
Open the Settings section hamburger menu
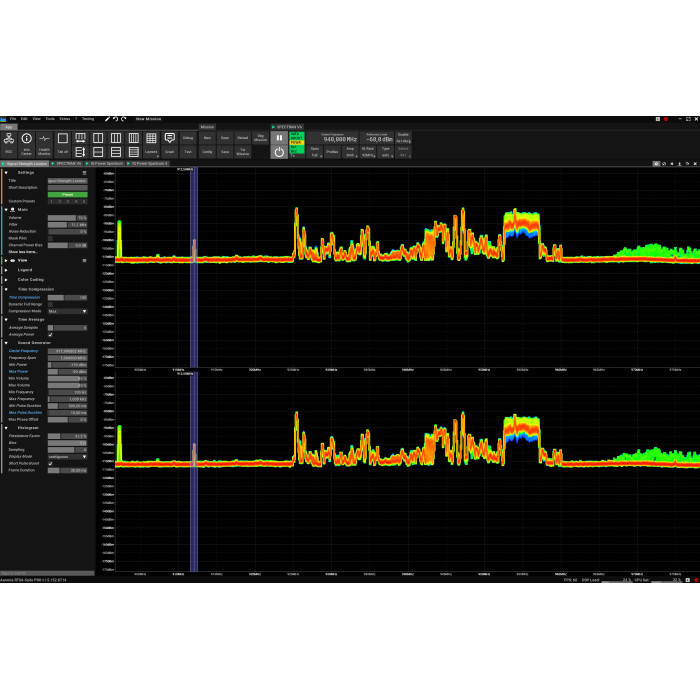tap(84, 173)
